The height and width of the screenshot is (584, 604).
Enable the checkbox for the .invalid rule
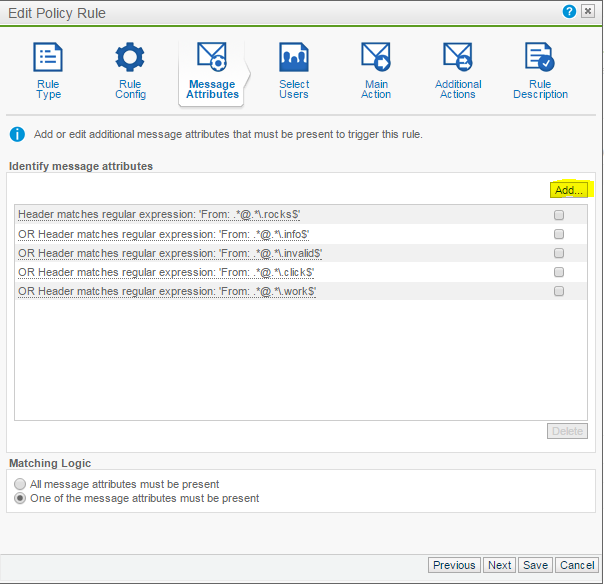559,253
